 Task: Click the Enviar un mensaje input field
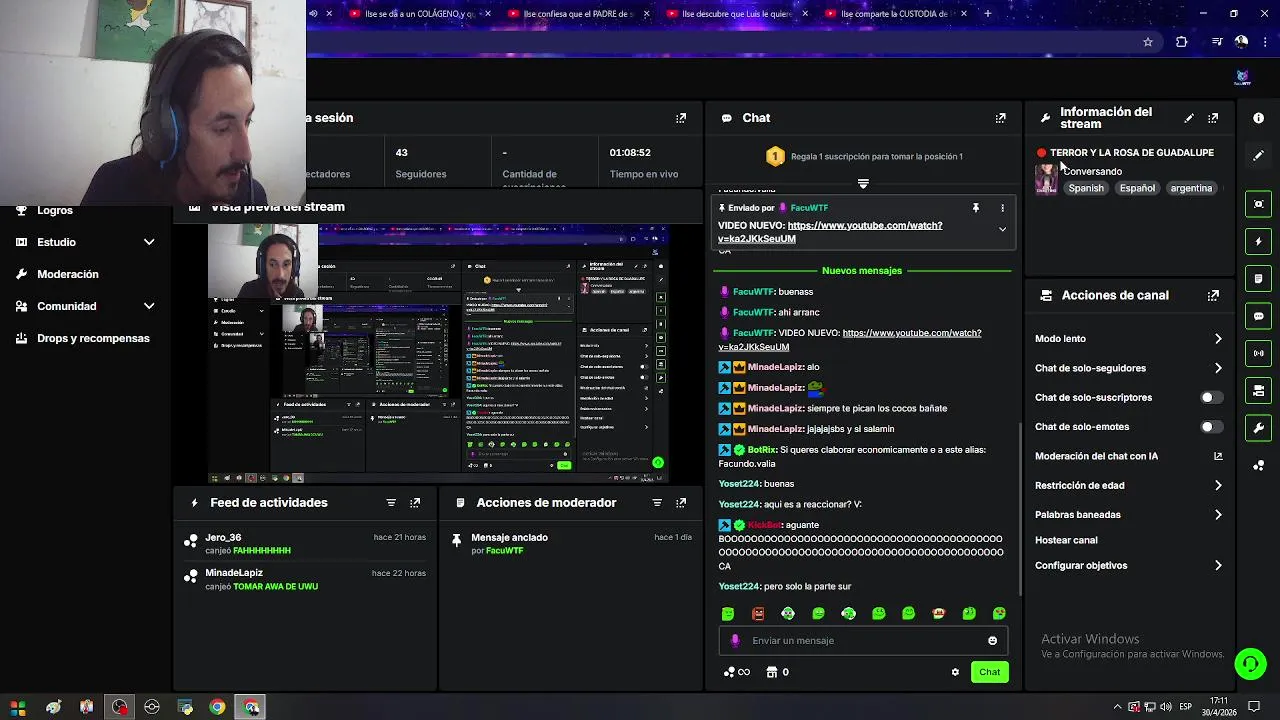tap(863, 641)
